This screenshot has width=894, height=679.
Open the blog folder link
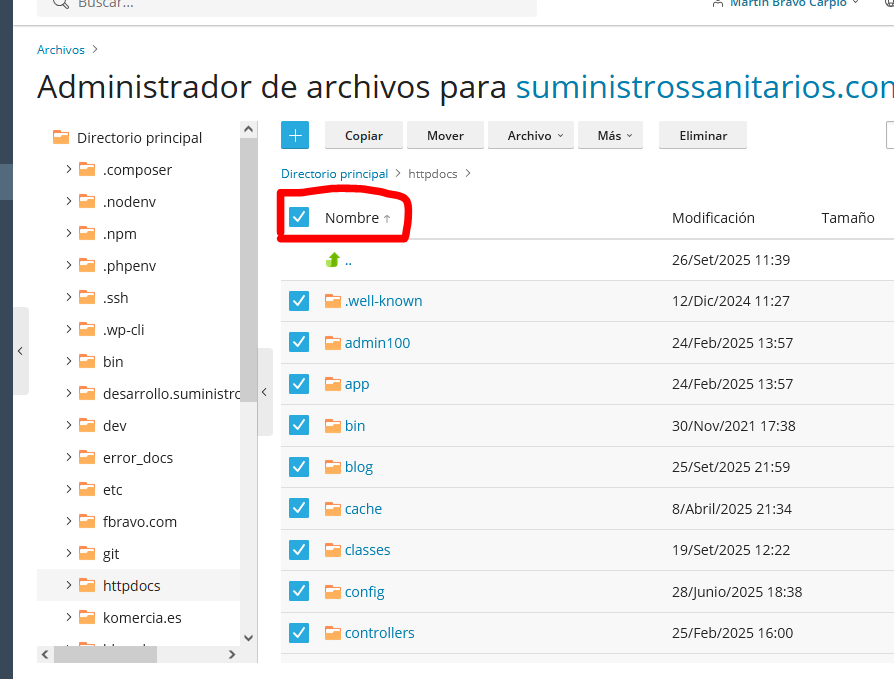[x=358, y=466]
